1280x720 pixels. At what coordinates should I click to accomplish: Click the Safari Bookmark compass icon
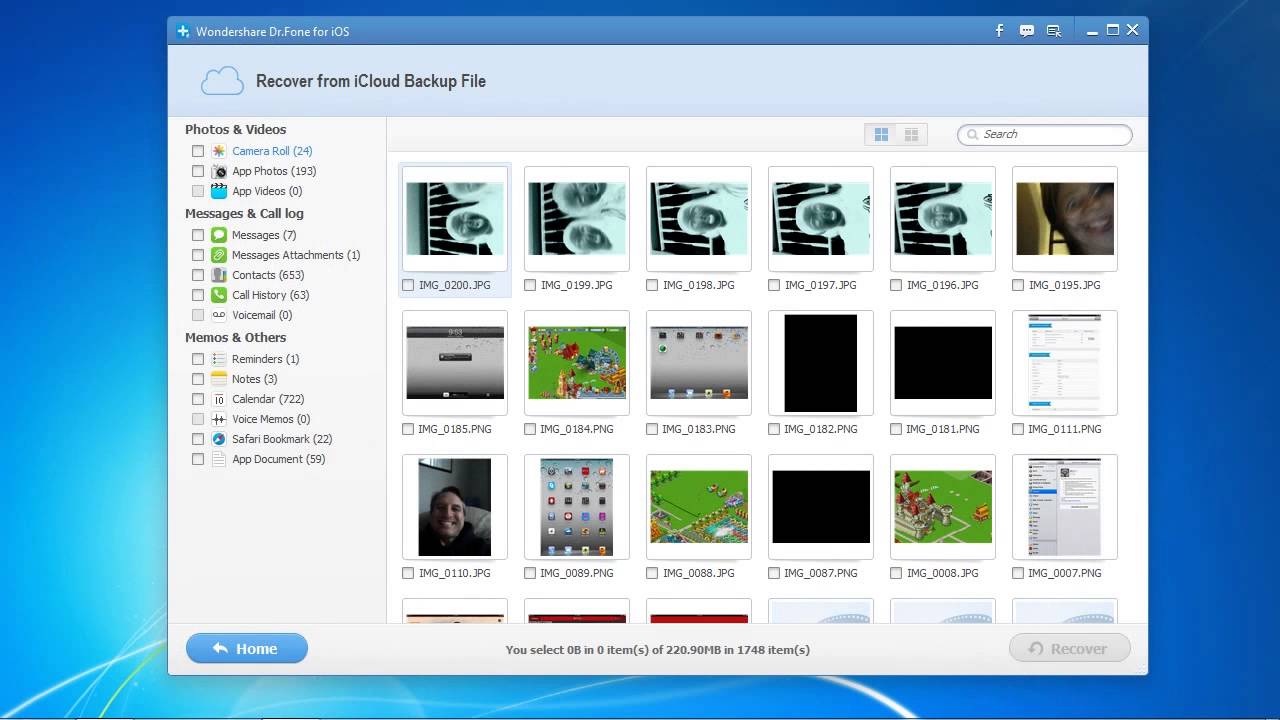(219, 439)
